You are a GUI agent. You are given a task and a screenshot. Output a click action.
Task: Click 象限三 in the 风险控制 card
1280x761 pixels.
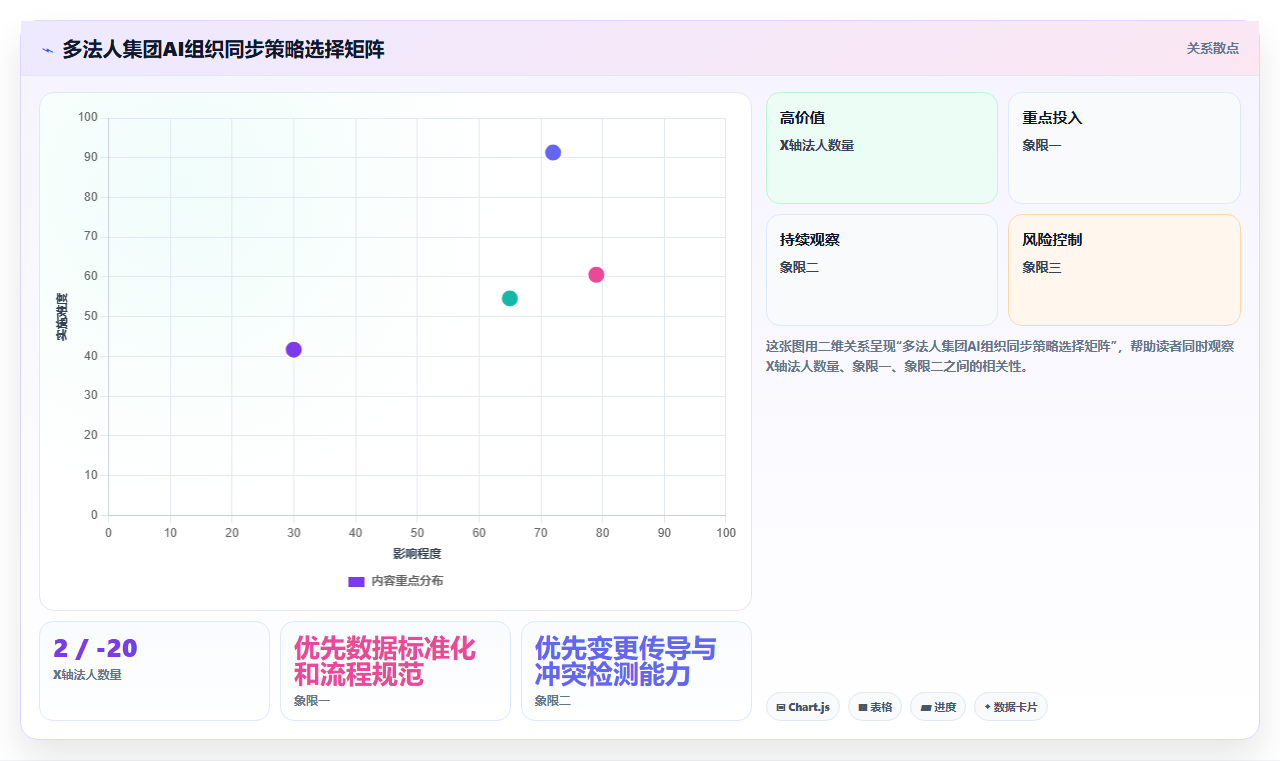pos(1042,267)
